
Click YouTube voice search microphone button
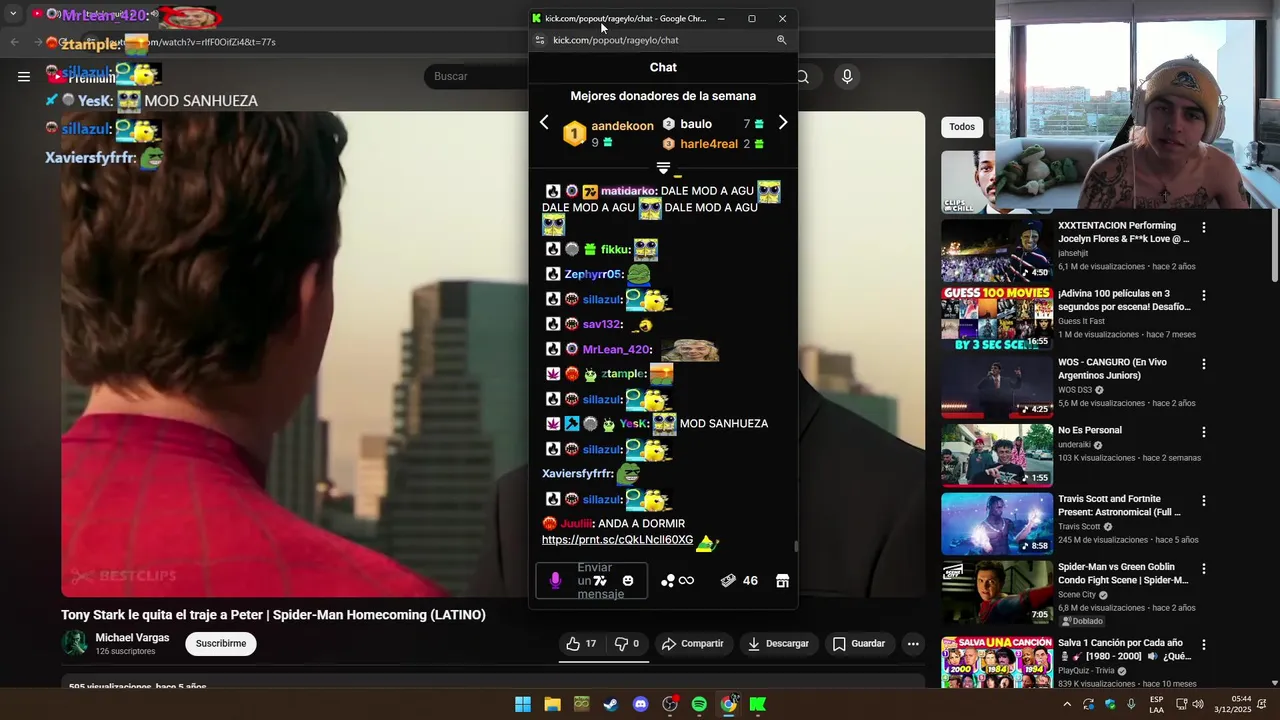(847, 76)
